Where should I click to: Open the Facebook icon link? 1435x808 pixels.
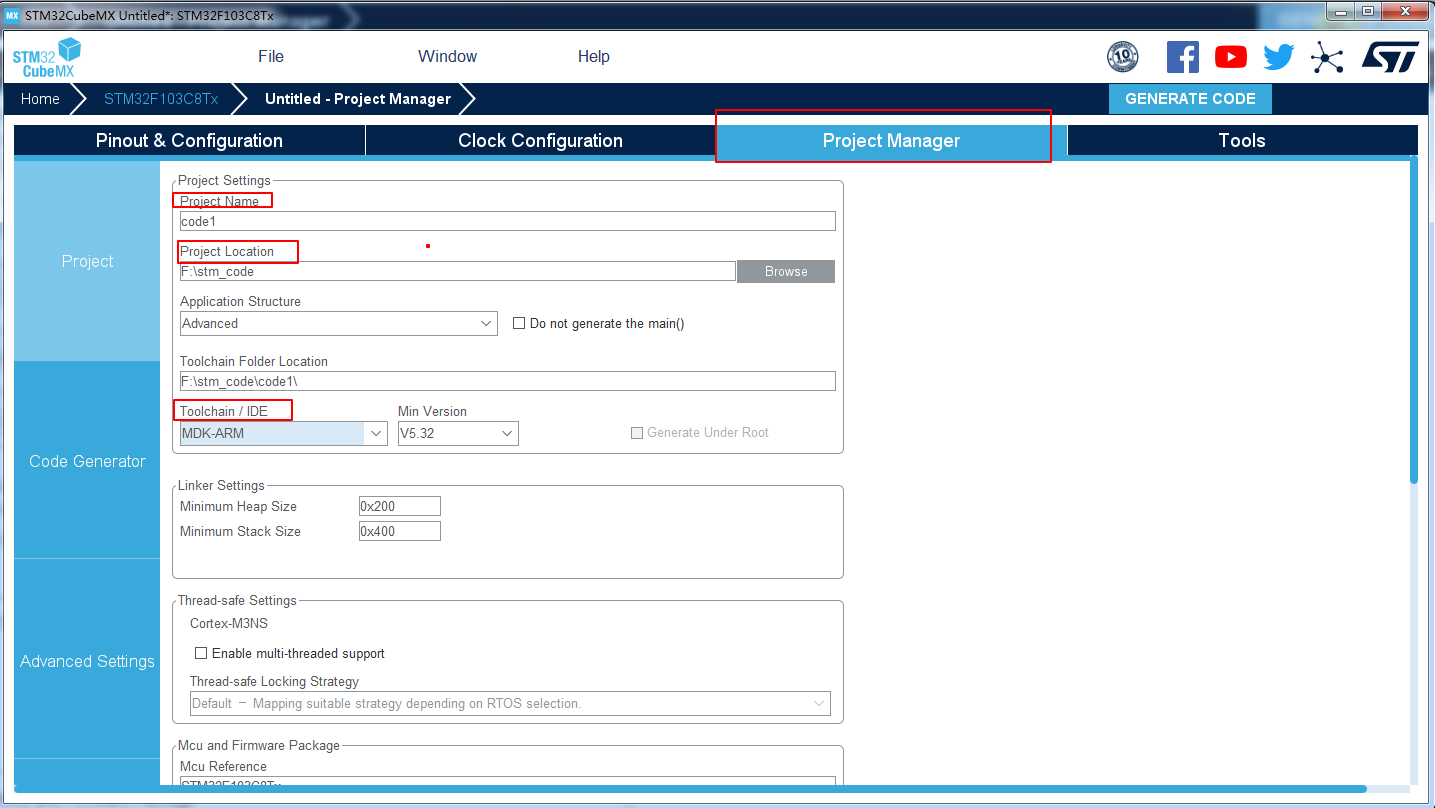click(1183, 57)
